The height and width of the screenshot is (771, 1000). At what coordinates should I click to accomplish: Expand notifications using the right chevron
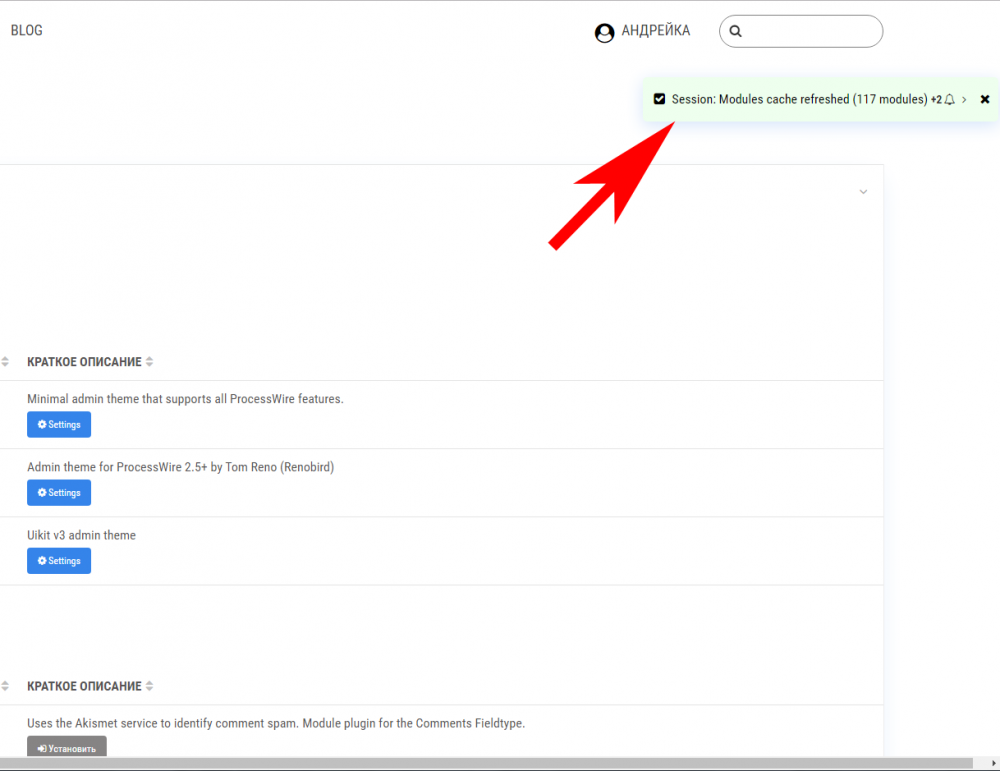(964, 100)
